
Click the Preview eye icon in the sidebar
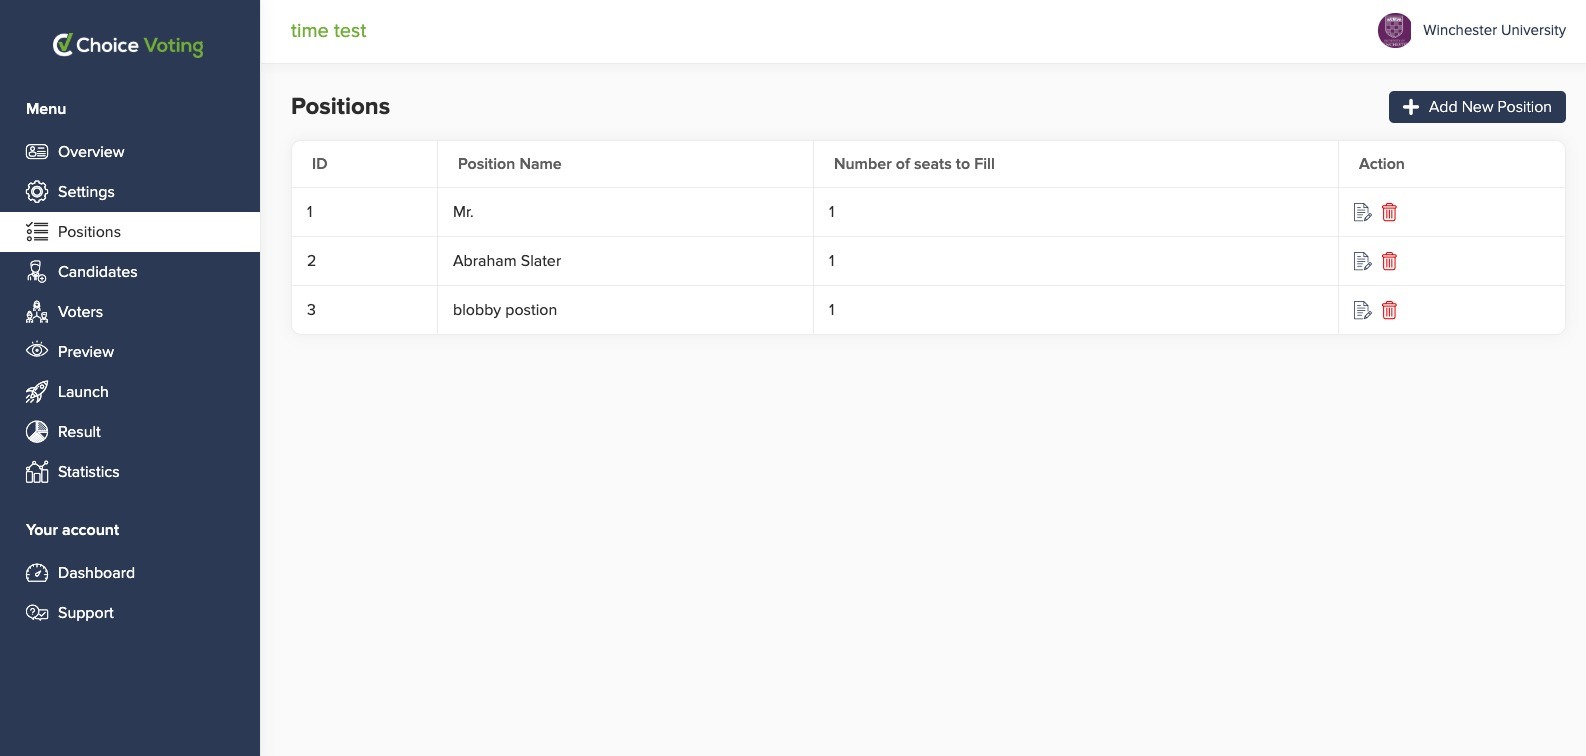pyautogui.click(x=37, y=351)
